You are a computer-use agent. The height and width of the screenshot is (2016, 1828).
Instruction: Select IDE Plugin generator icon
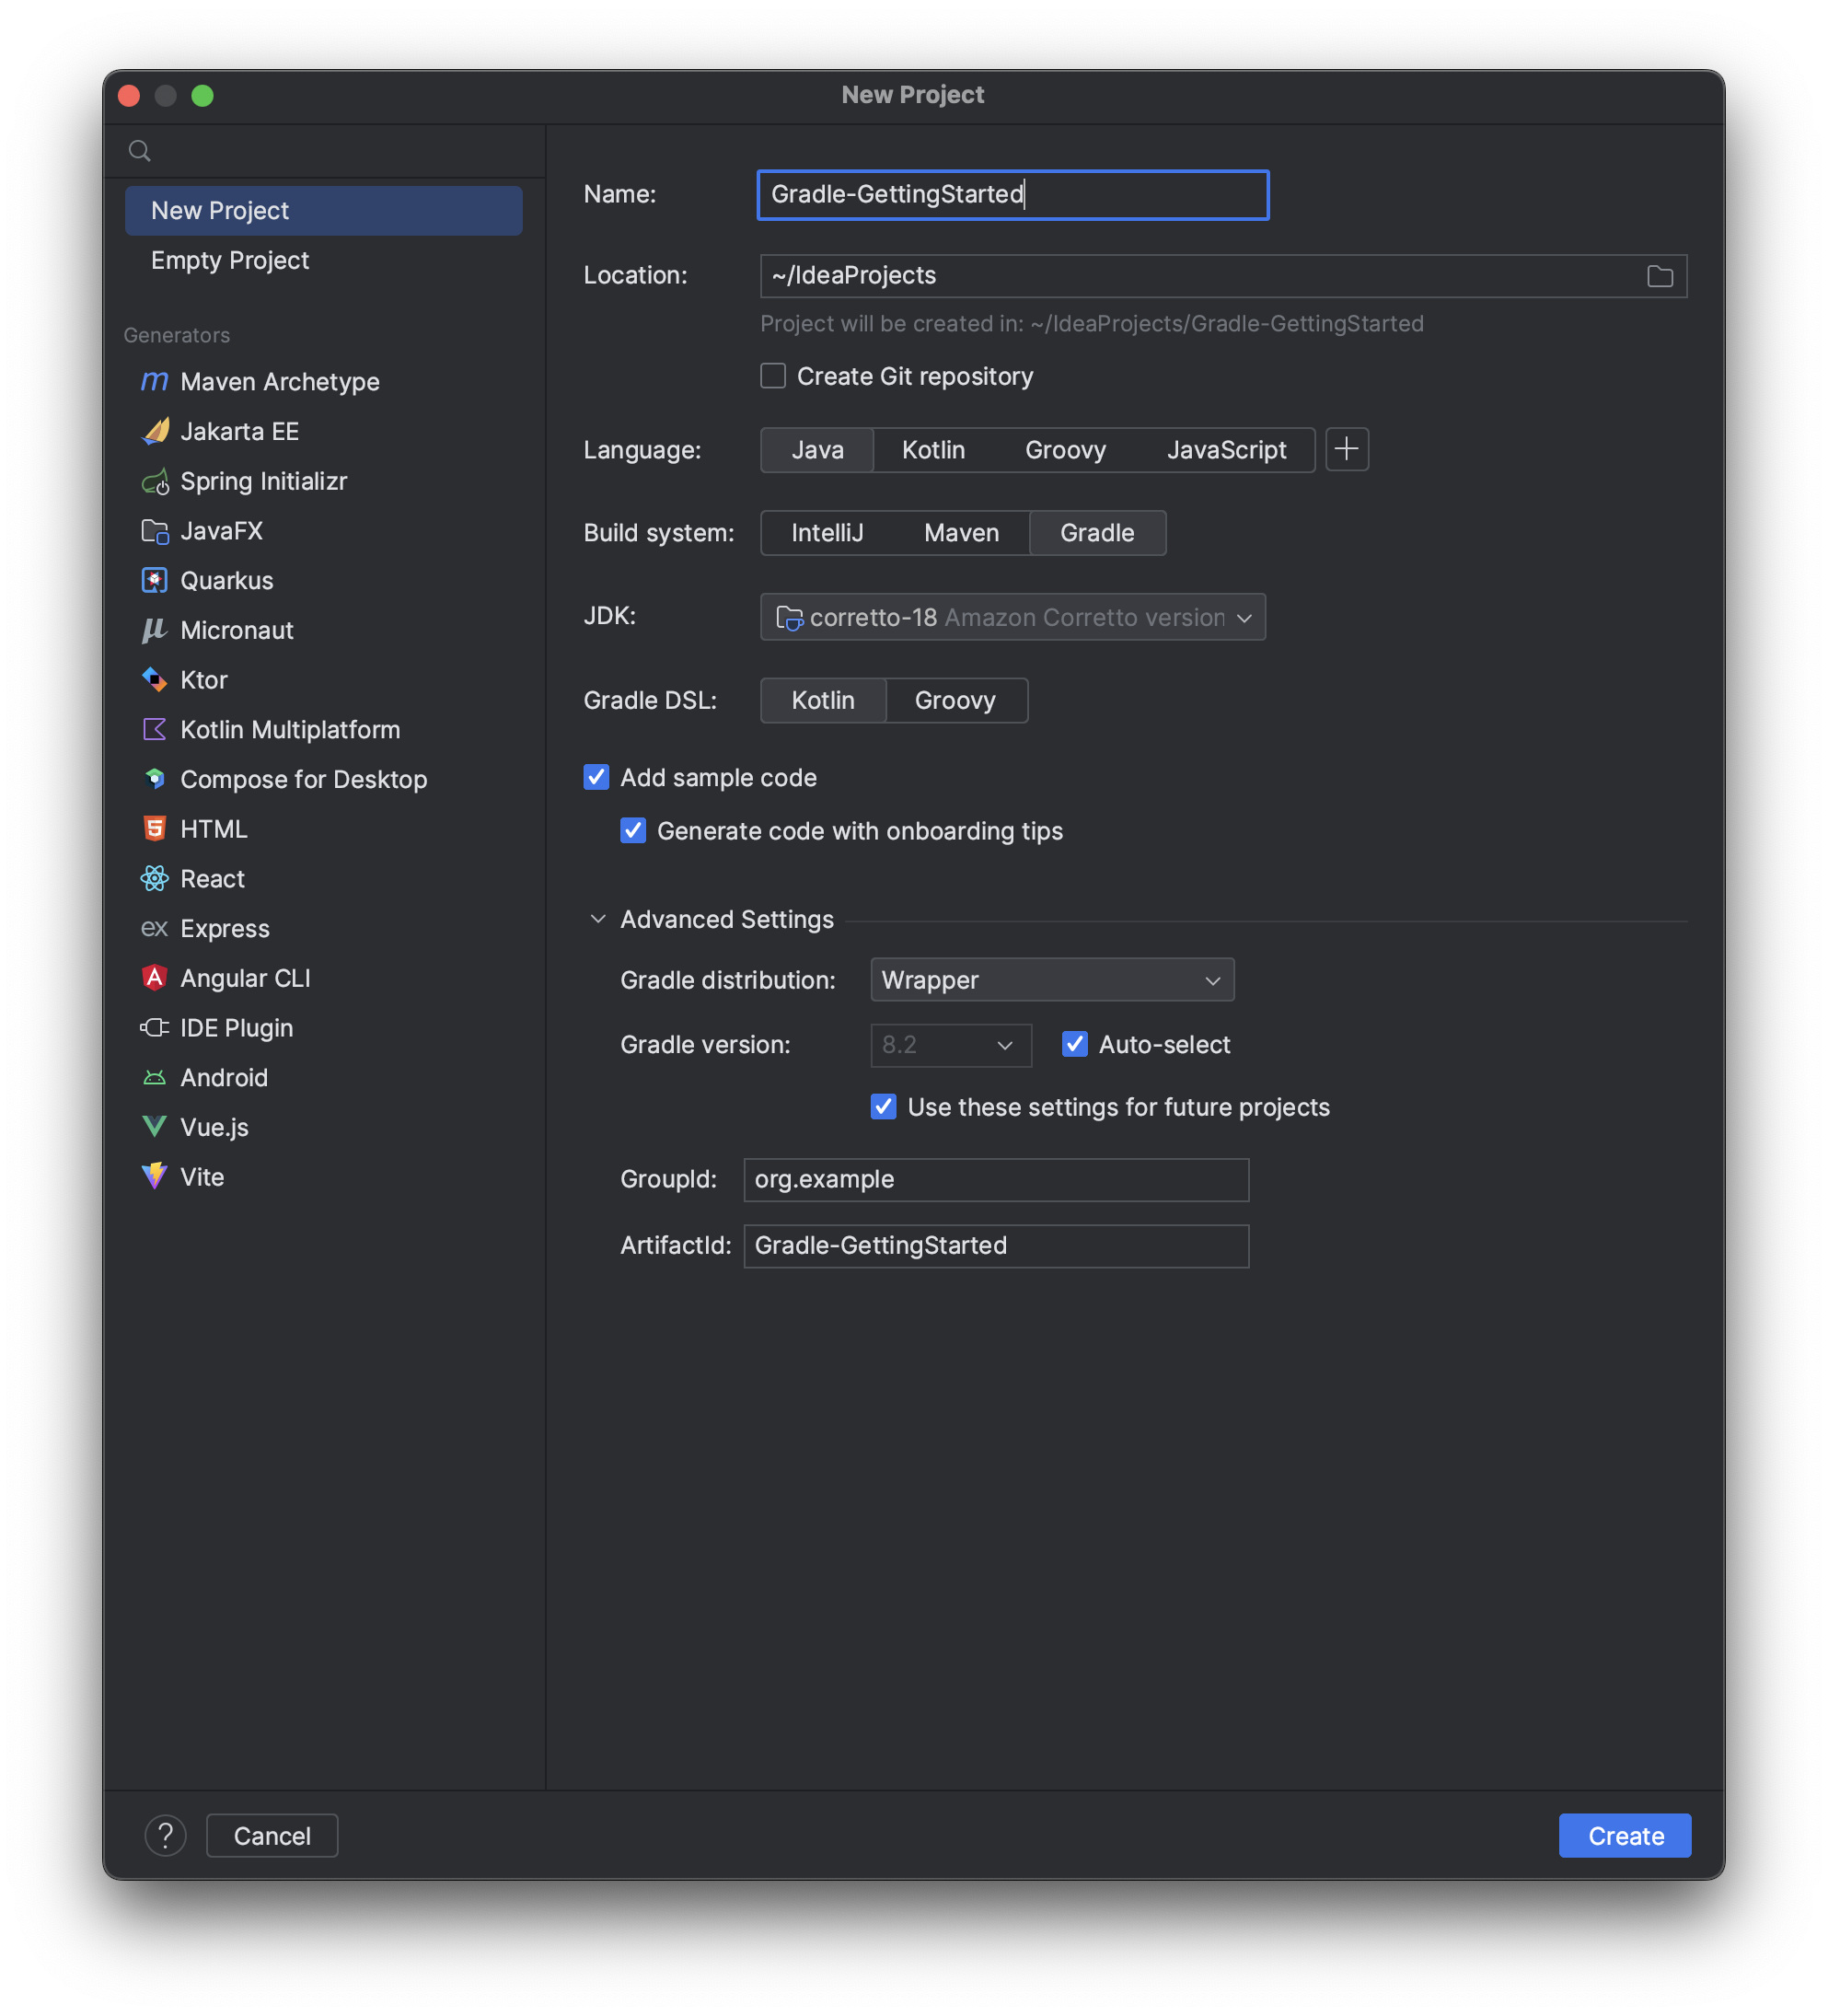[155, 1028]
